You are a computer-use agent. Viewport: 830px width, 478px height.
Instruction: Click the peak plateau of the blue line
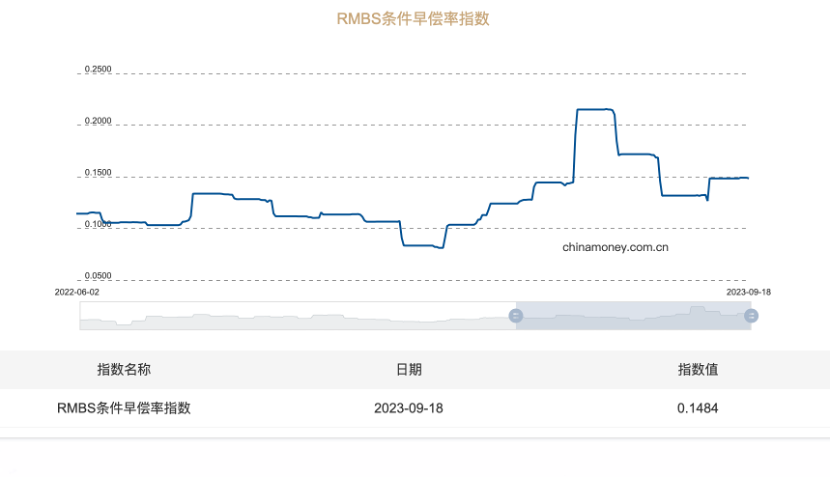594,110
